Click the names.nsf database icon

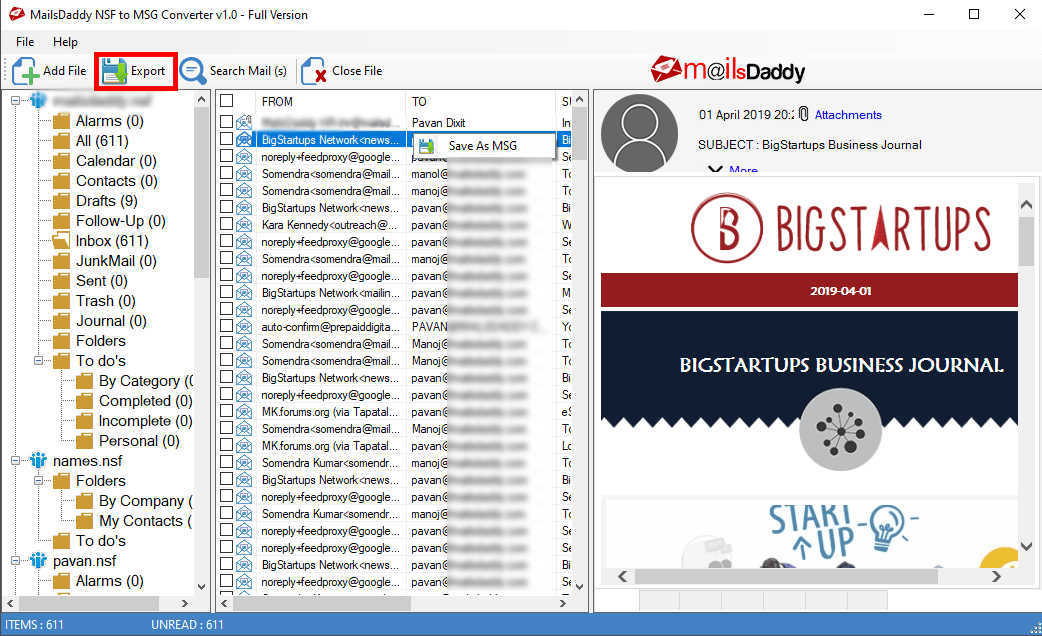[x=39, y=461]
